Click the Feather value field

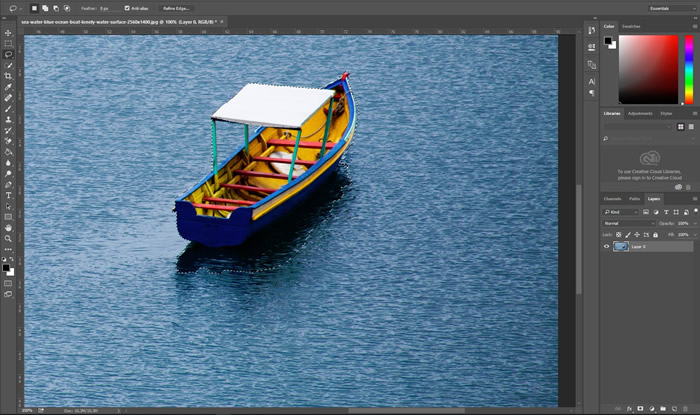(109, 8)
